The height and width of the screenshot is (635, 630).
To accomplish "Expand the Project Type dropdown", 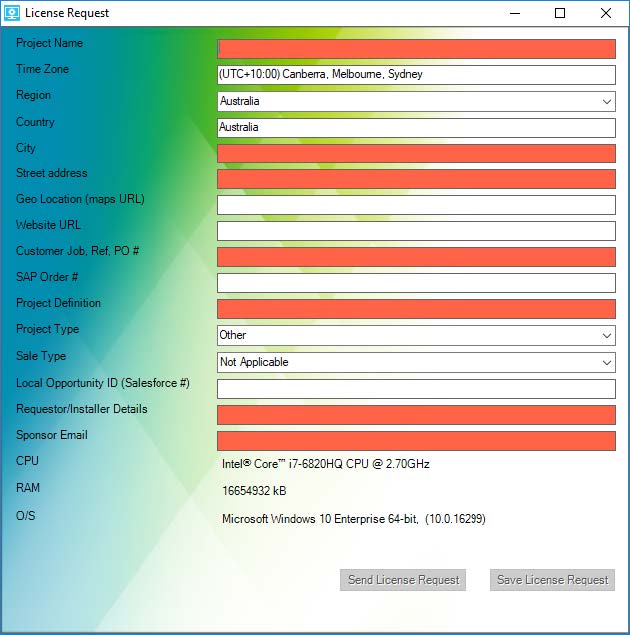I will click(x=416, y=335).
